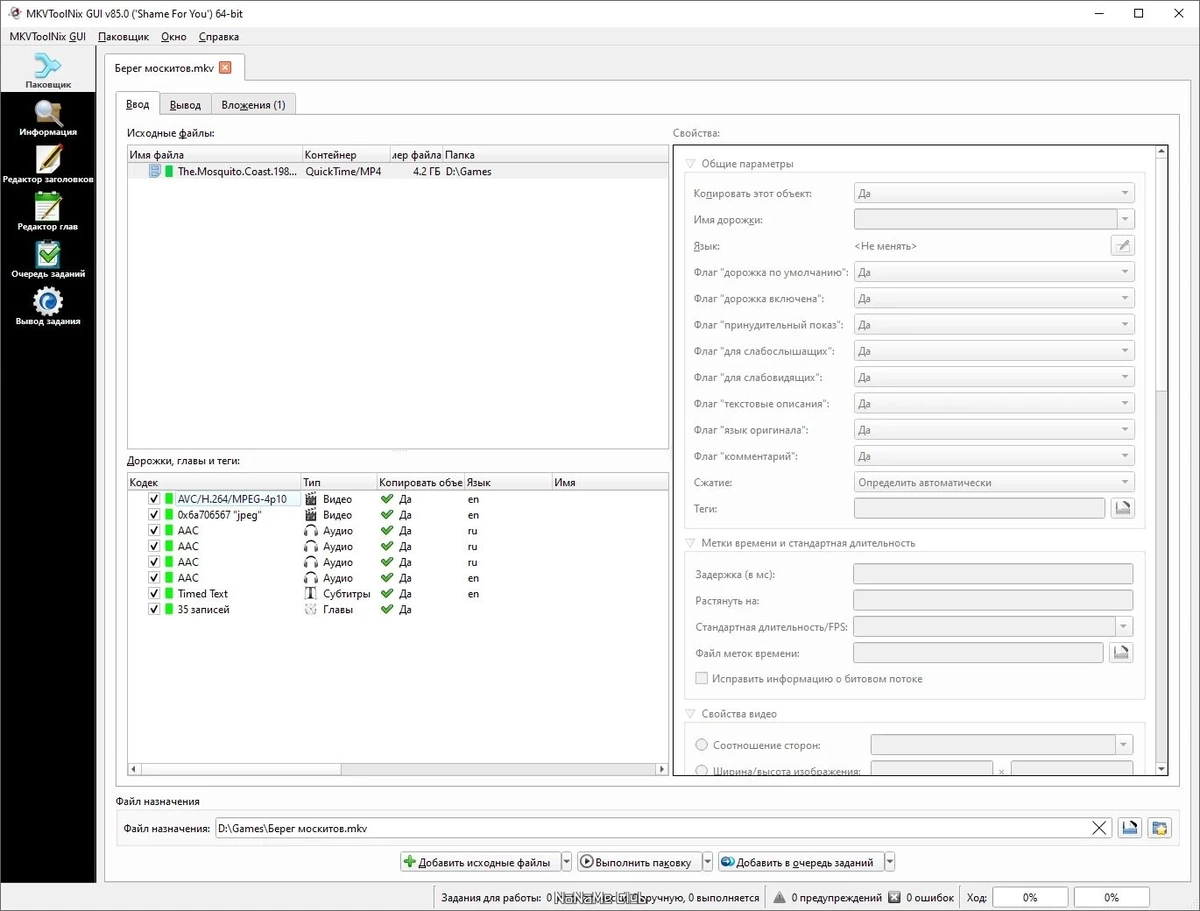This screenshot has width=1200, height=911.
Task: Uncheck the Timed Text subtitle track
Action: tap(154, 594)
